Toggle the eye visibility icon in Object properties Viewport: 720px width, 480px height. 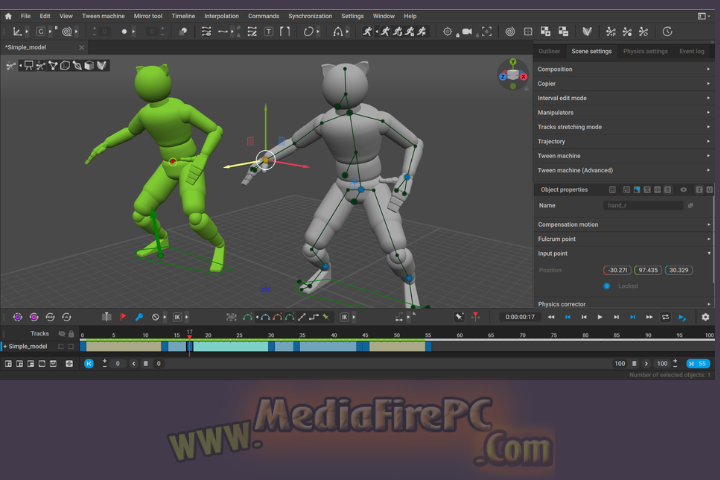(x=683, y=190)
